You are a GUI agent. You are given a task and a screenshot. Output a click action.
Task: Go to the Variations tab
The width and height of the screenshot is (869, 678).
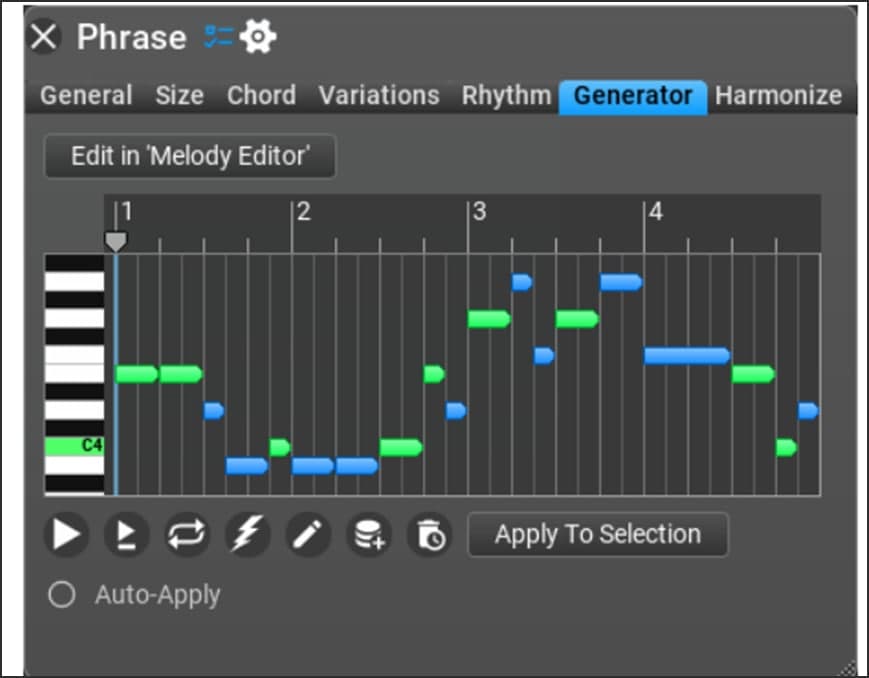[379, 96]
